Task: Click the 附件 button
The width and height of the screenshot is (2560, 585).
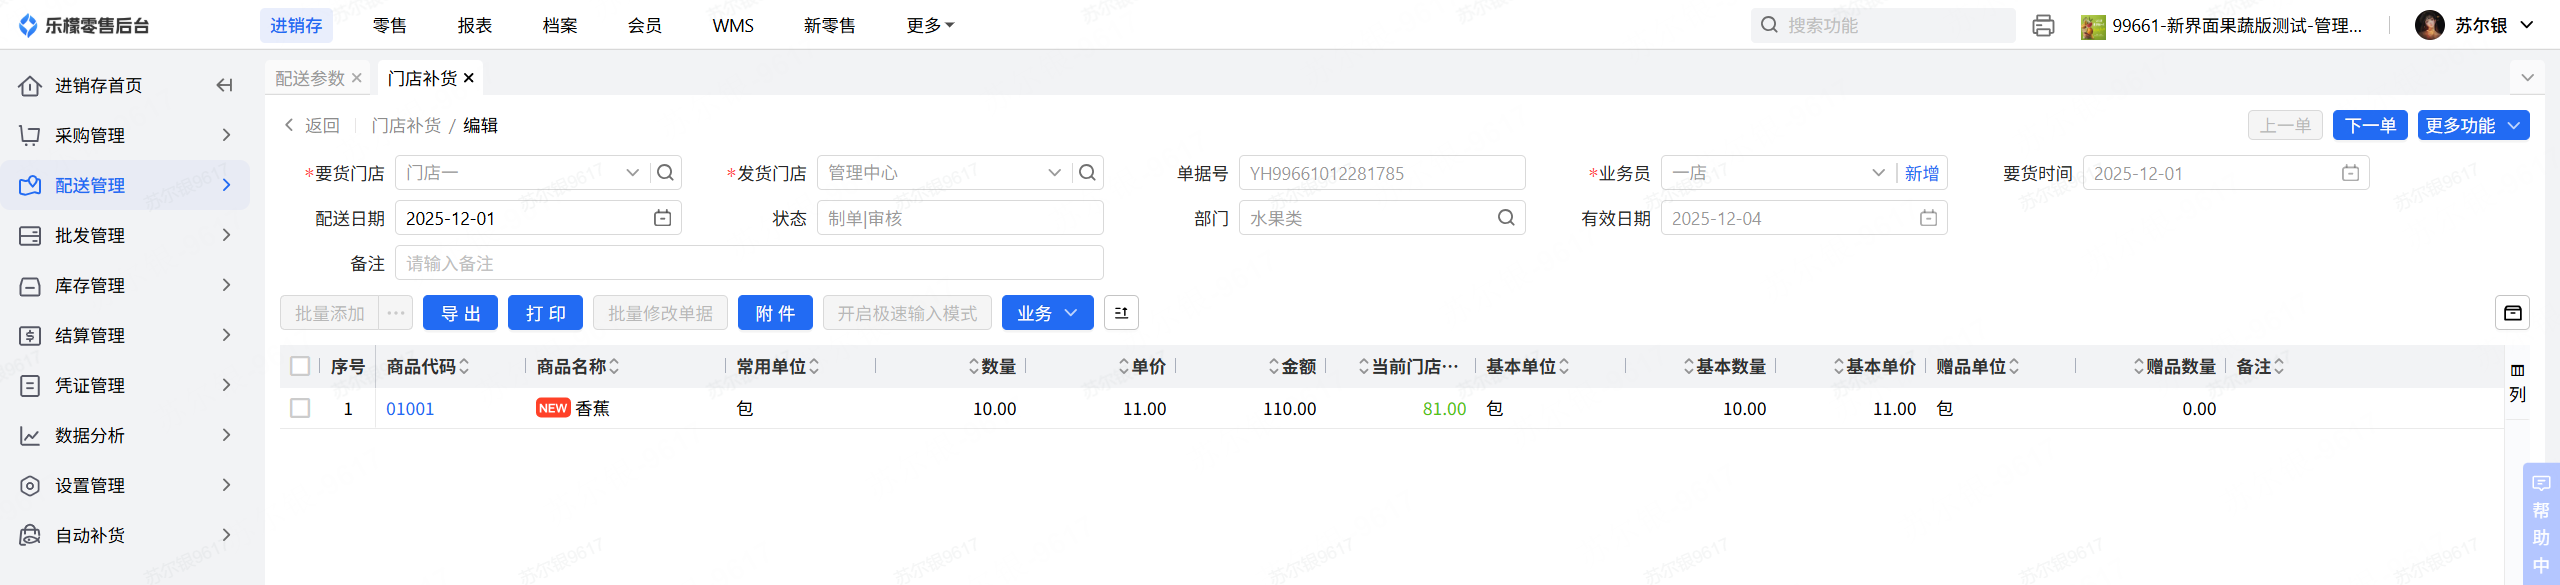Action: click(775, 313)
